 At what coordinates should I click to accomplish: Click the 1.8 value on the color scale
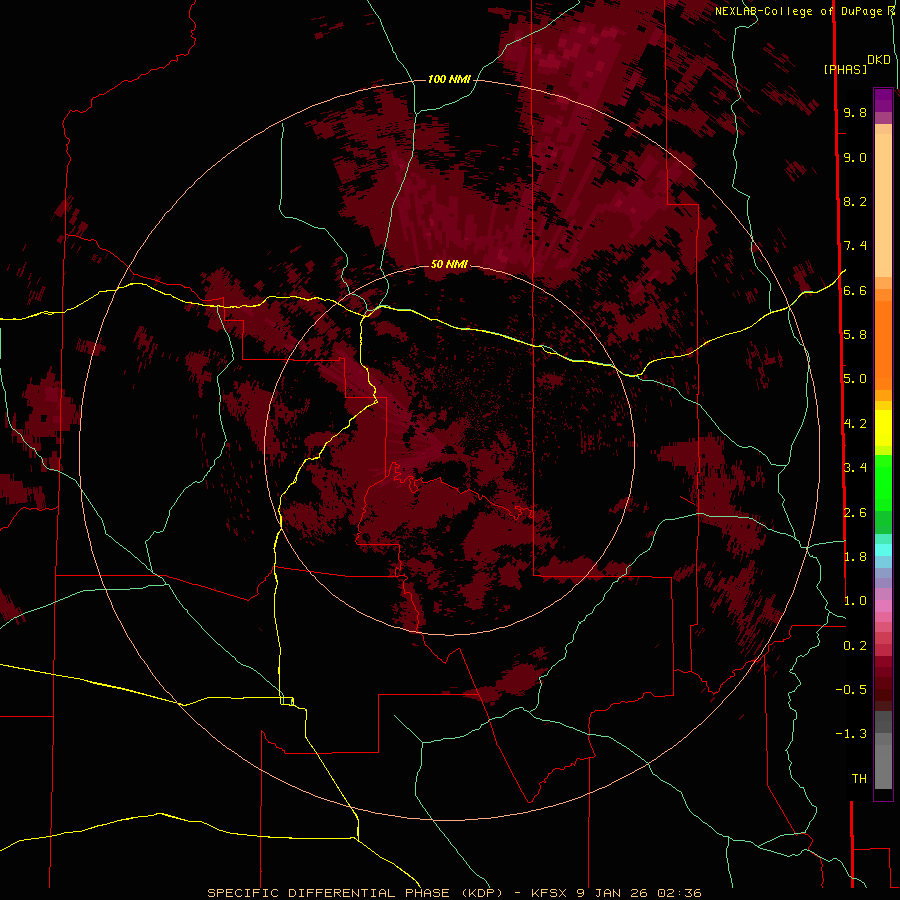(855, 557)
